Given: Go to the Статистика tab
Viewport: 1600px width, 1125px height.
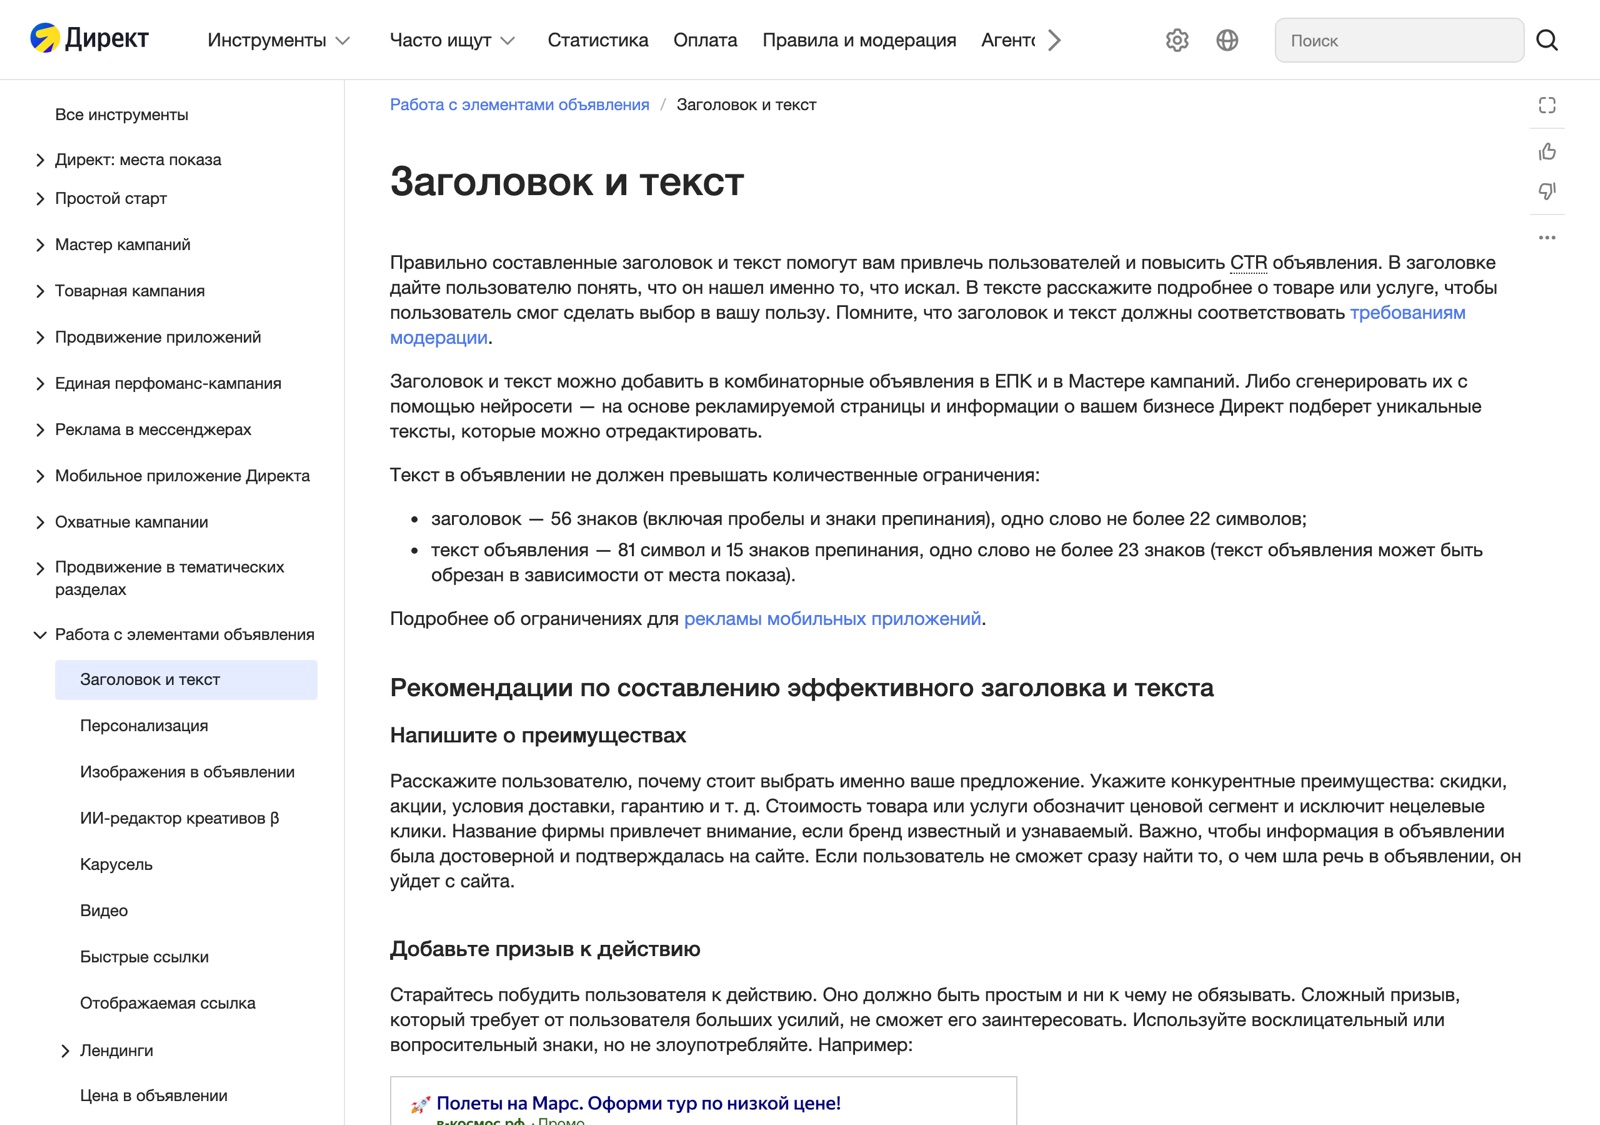Looking at the screenshot, I should tap(598, 40).
